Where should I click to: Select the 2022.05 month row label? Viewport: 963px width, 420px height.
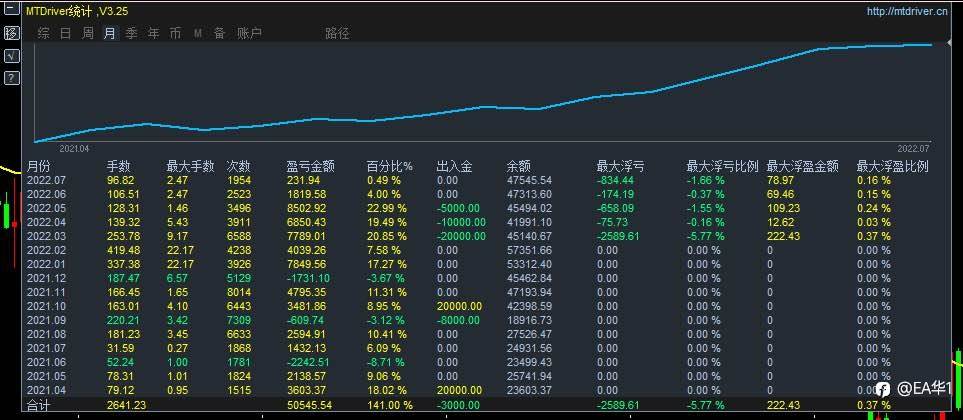pyautogui.click(x=47, y=208)
